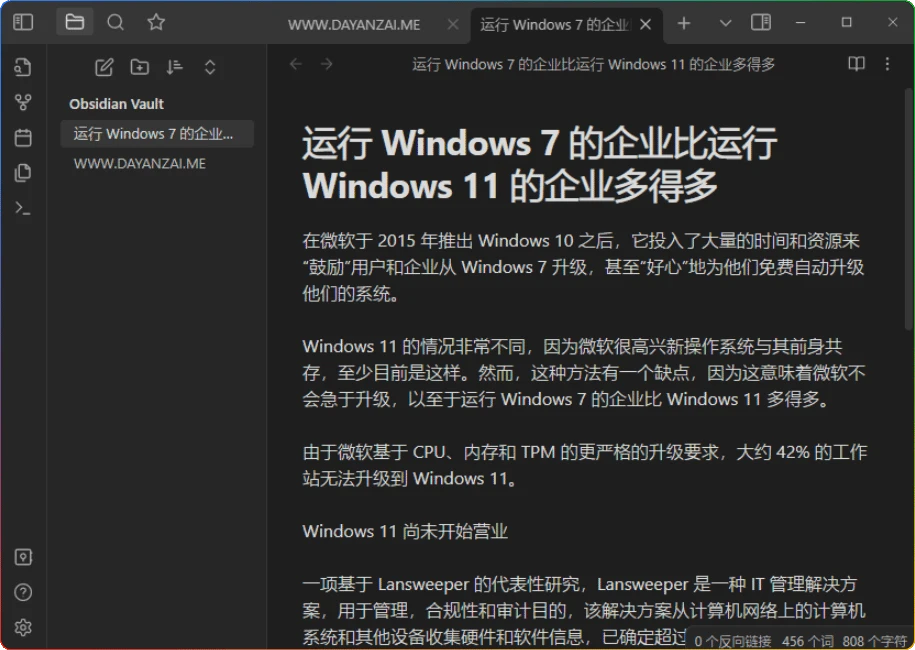Navigate back with the left arrow
Viewport: 915px width, 650px height.
coord(295,63)
